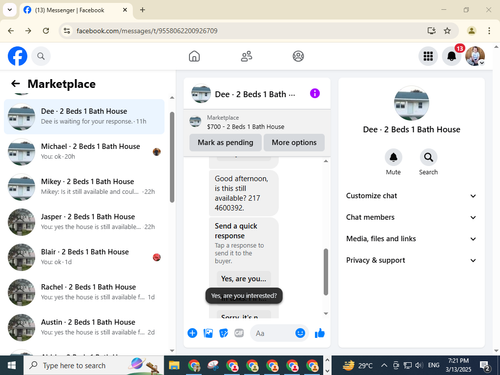Open Chrome profile icon
Image resolution: width=500 pixels, height=375 pixels.
click(x=471, y=31)
